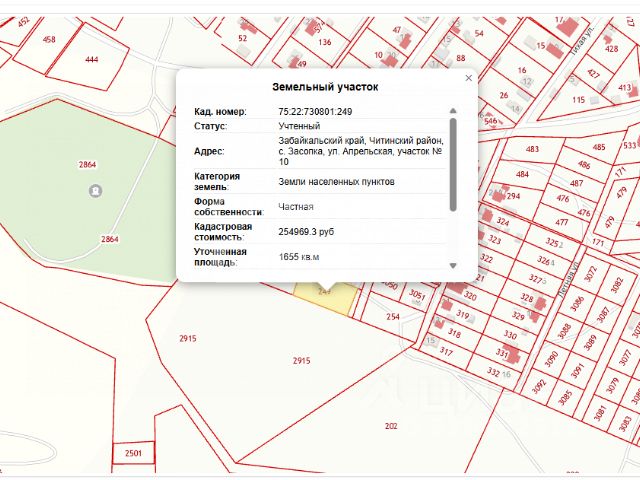The width and height of the screenshot is (640, 480).
Task: Select parcel 3081 on the map
Action: pos(599,413)
